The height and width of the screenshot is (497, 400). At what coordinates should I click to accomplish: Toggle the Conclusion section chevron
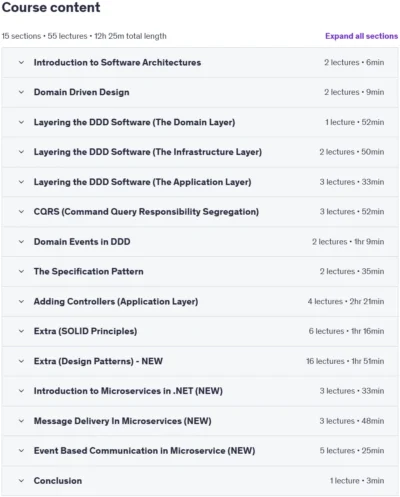[x=21, y=481]
